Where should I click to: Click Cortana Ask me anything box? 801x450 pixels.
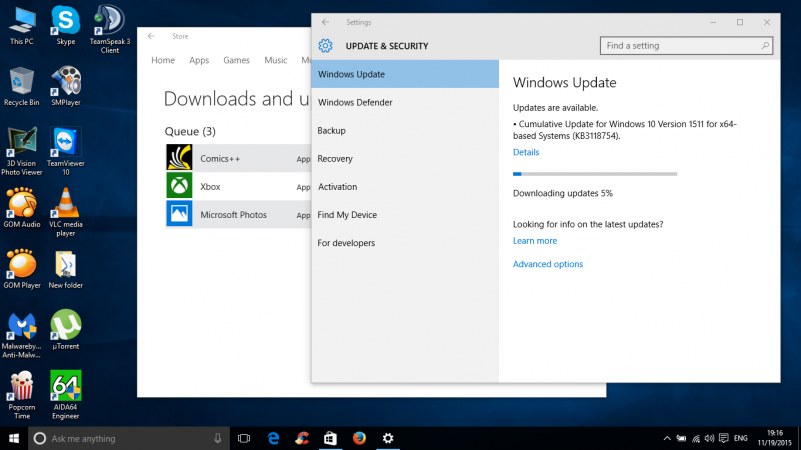point(128,438)
